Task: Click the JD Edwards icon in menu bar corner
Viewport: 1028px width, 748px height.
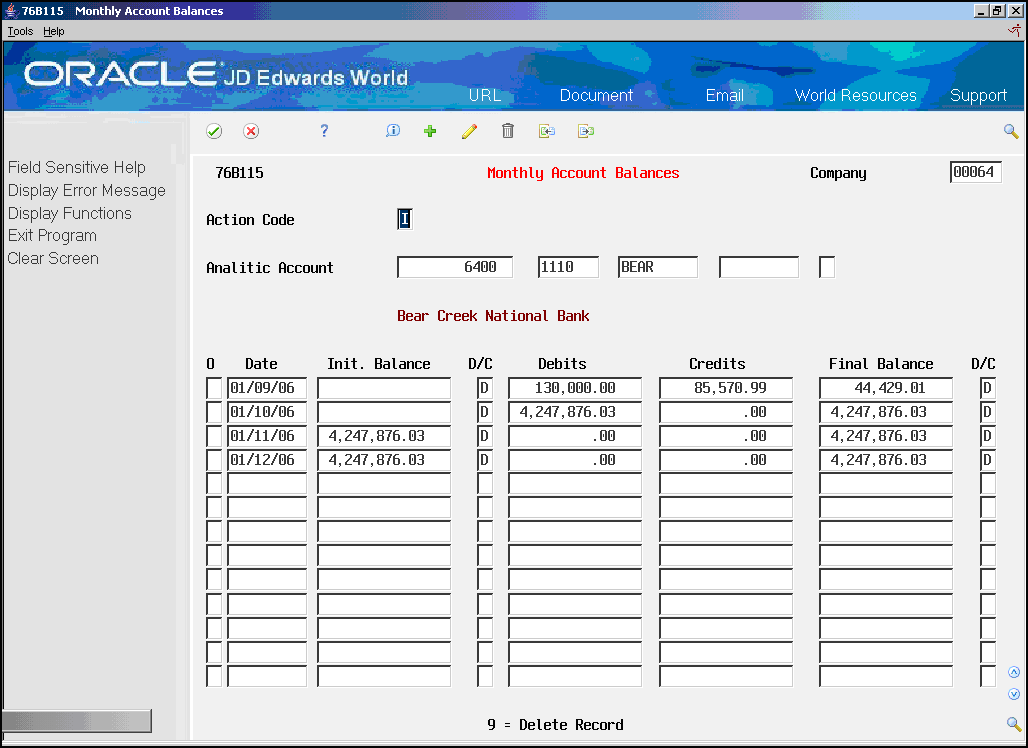Action: (x=1015, y=30)
